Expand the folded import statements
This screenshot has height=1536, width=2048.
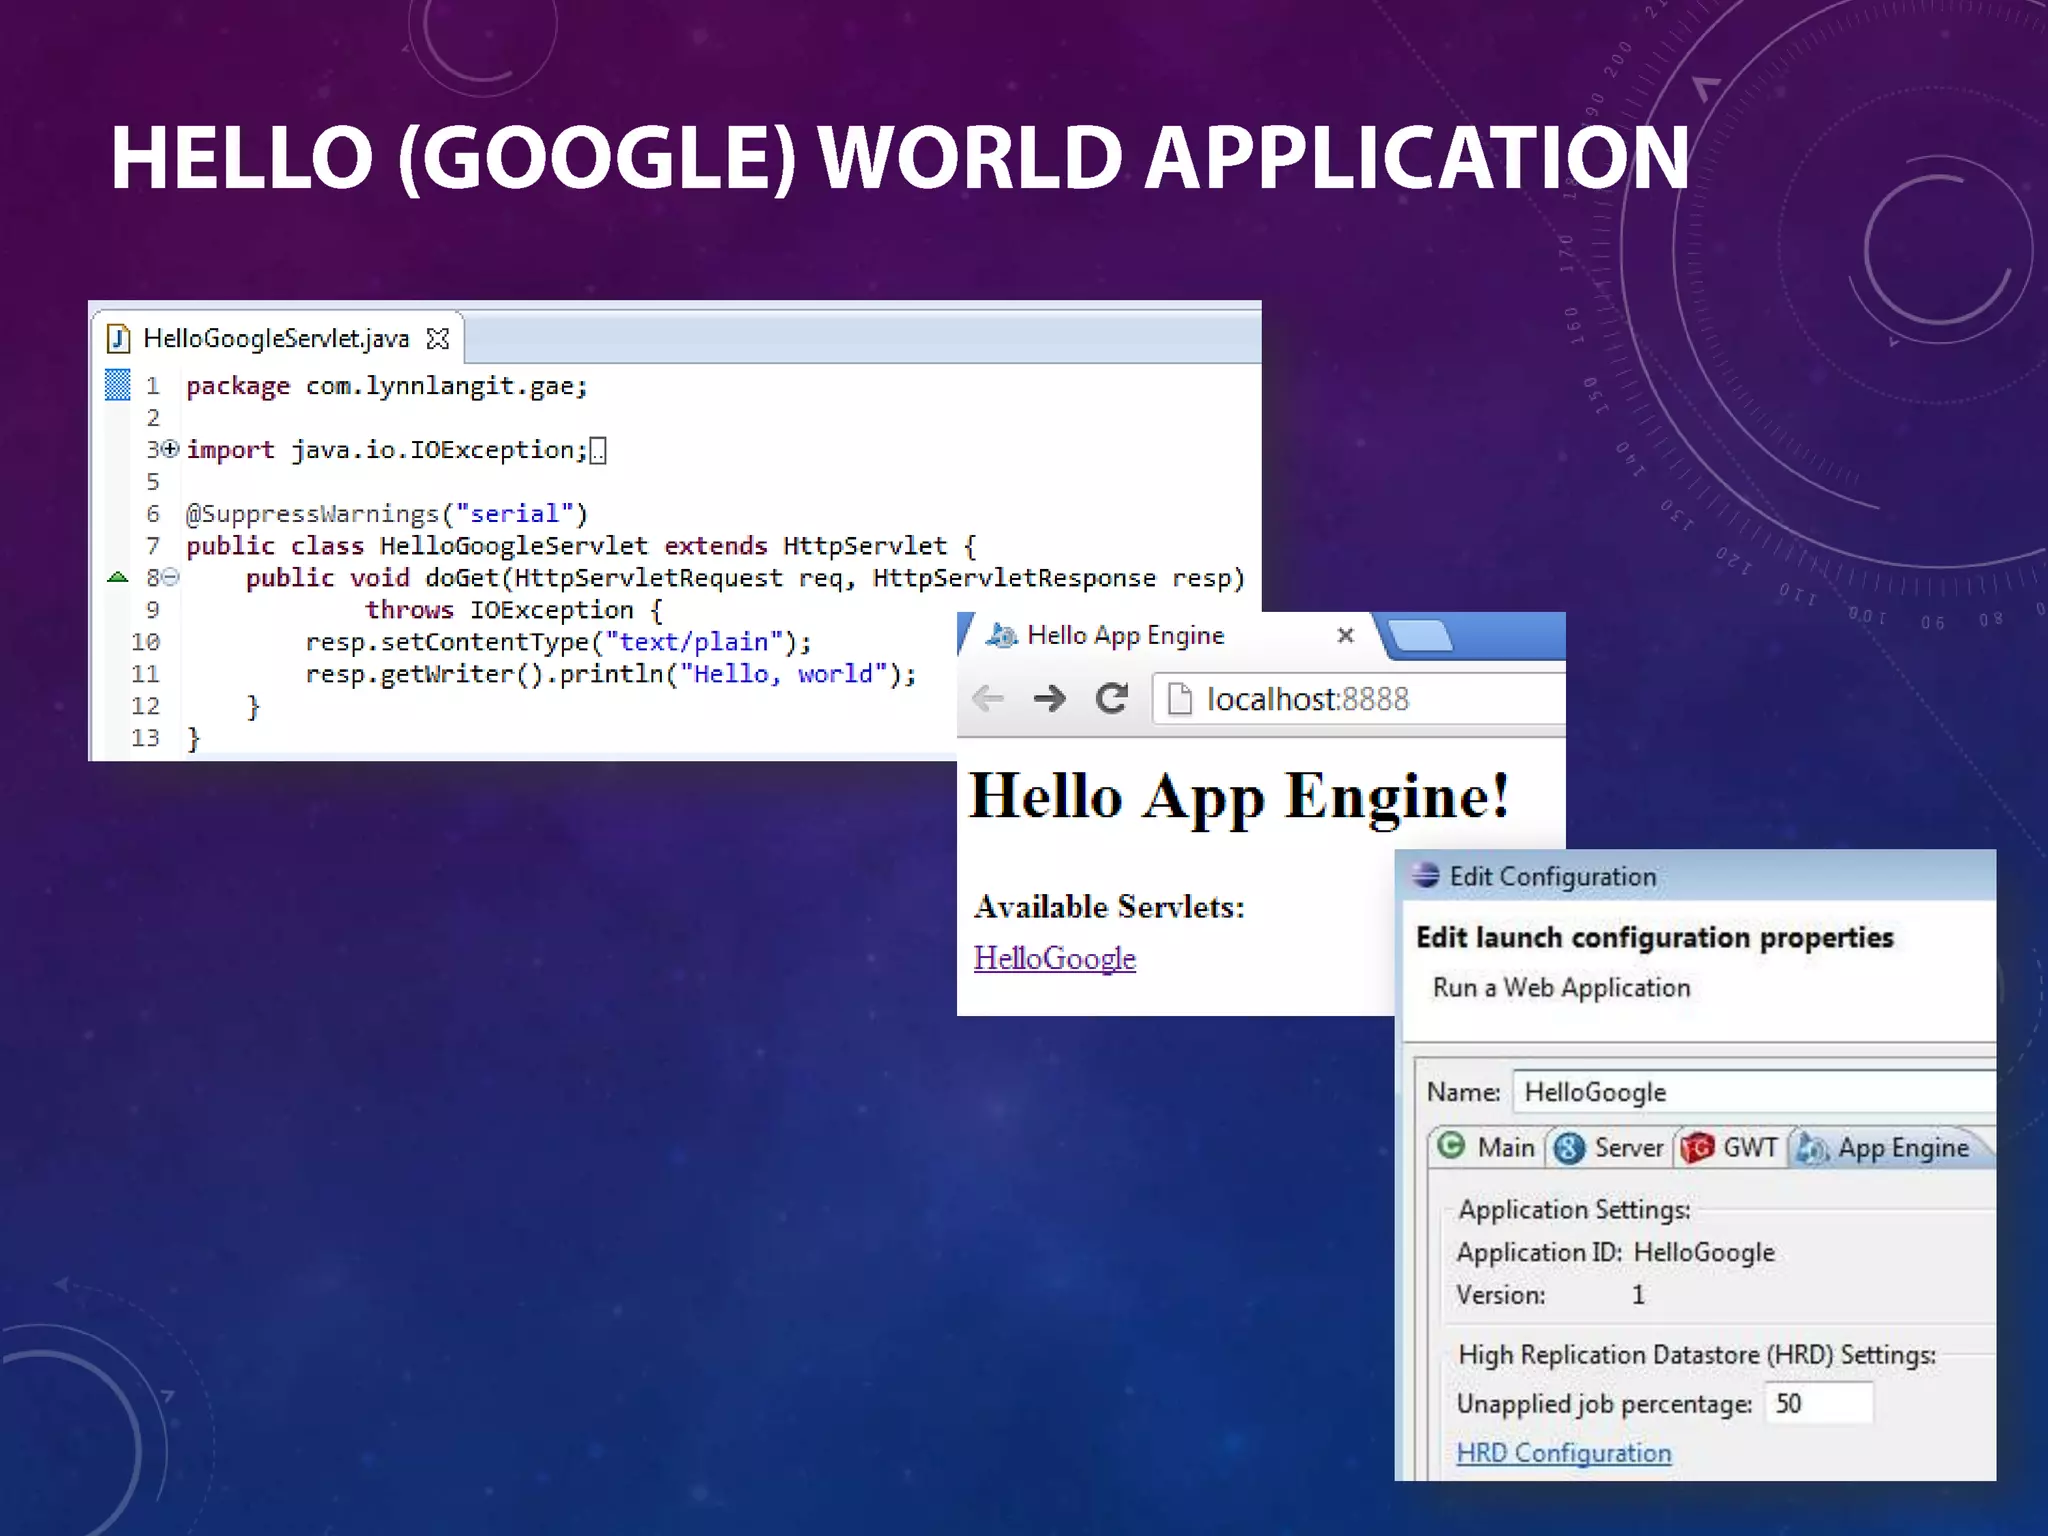tap(171, 449)
